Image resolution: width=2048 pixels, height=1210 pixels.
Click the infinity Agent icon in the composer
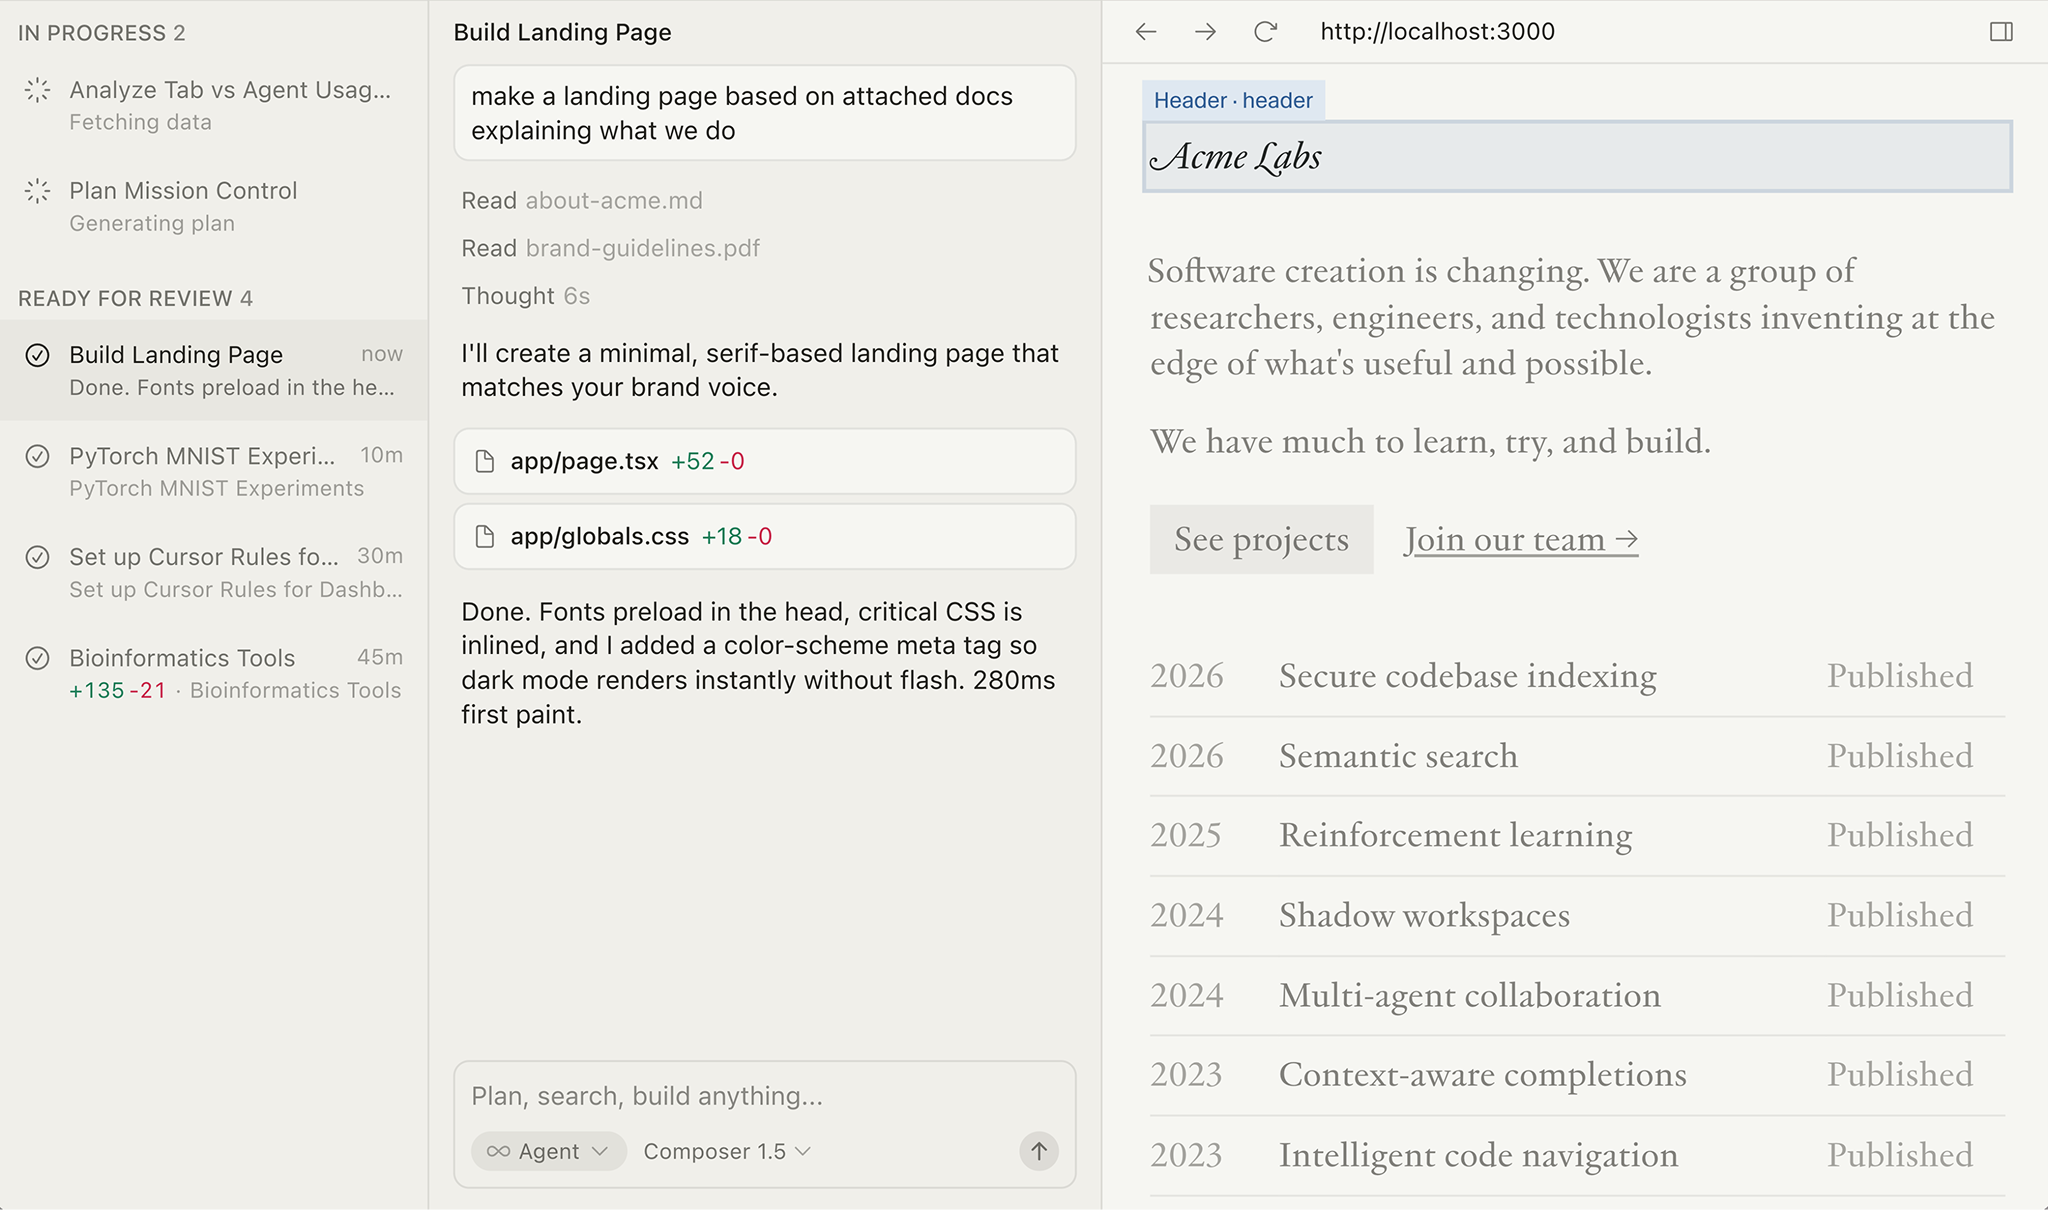point(497,1151)
